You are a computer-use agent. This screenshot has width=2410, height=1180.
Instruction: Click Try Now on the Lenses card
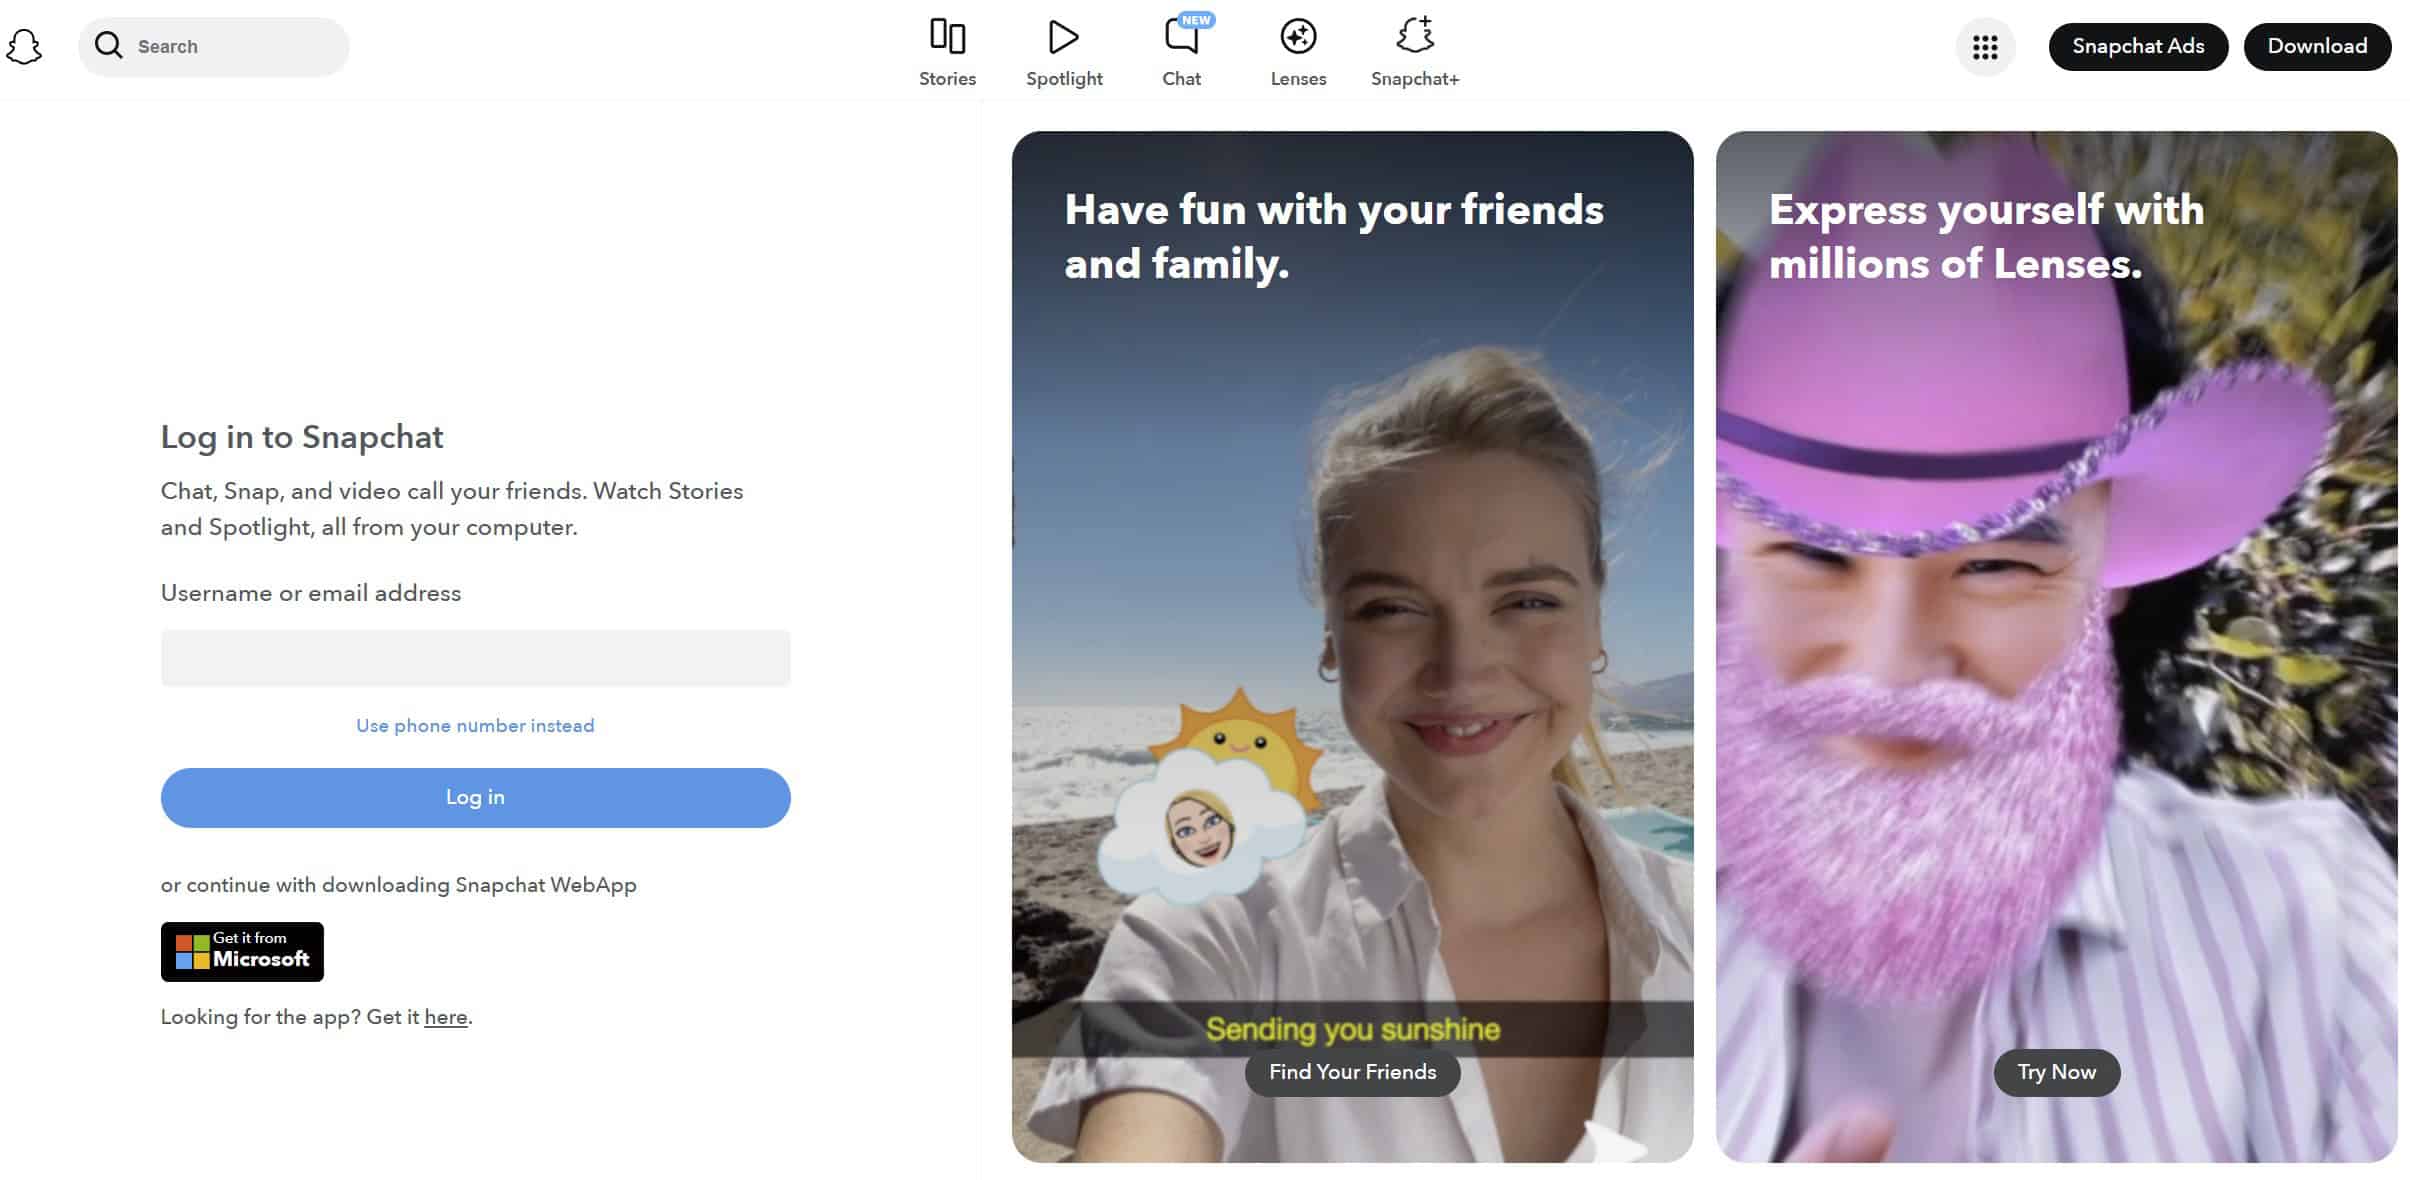(2056, 1071)
